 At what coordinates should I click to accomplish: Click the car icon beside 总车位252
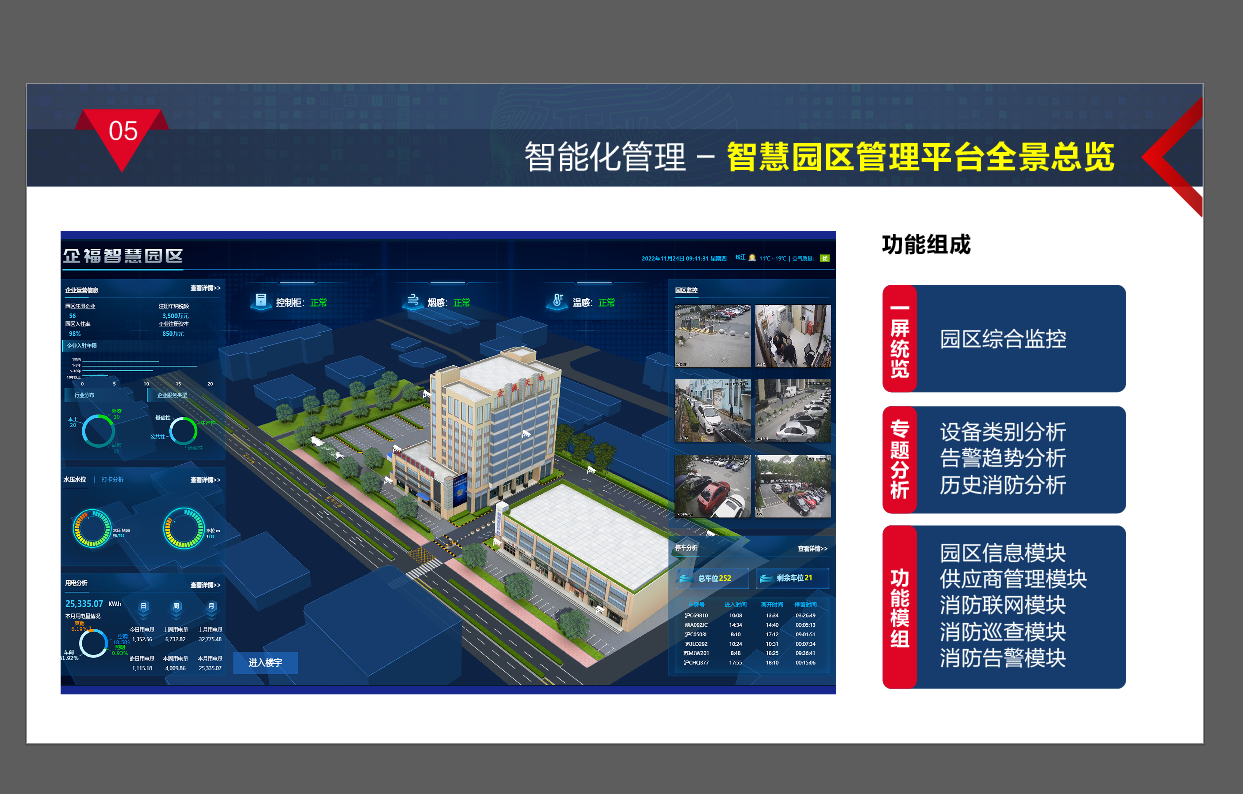(686, 578)
